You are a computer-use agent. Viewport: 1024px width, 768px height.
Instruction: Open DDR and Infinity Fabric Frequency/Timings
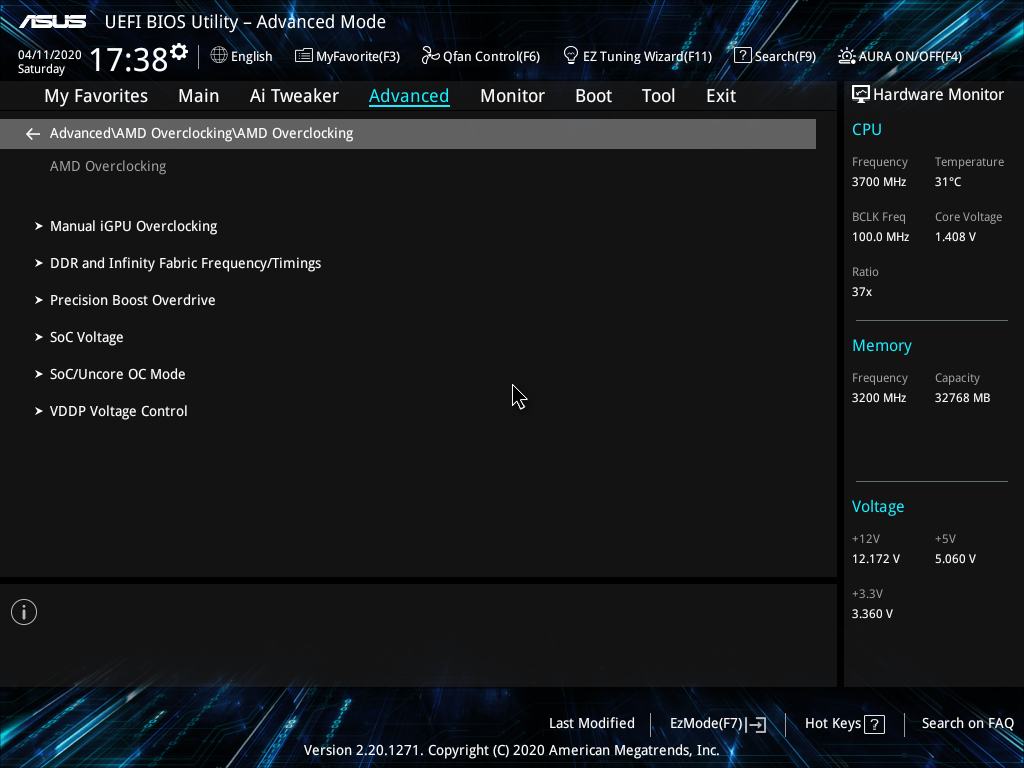[185, 263]
